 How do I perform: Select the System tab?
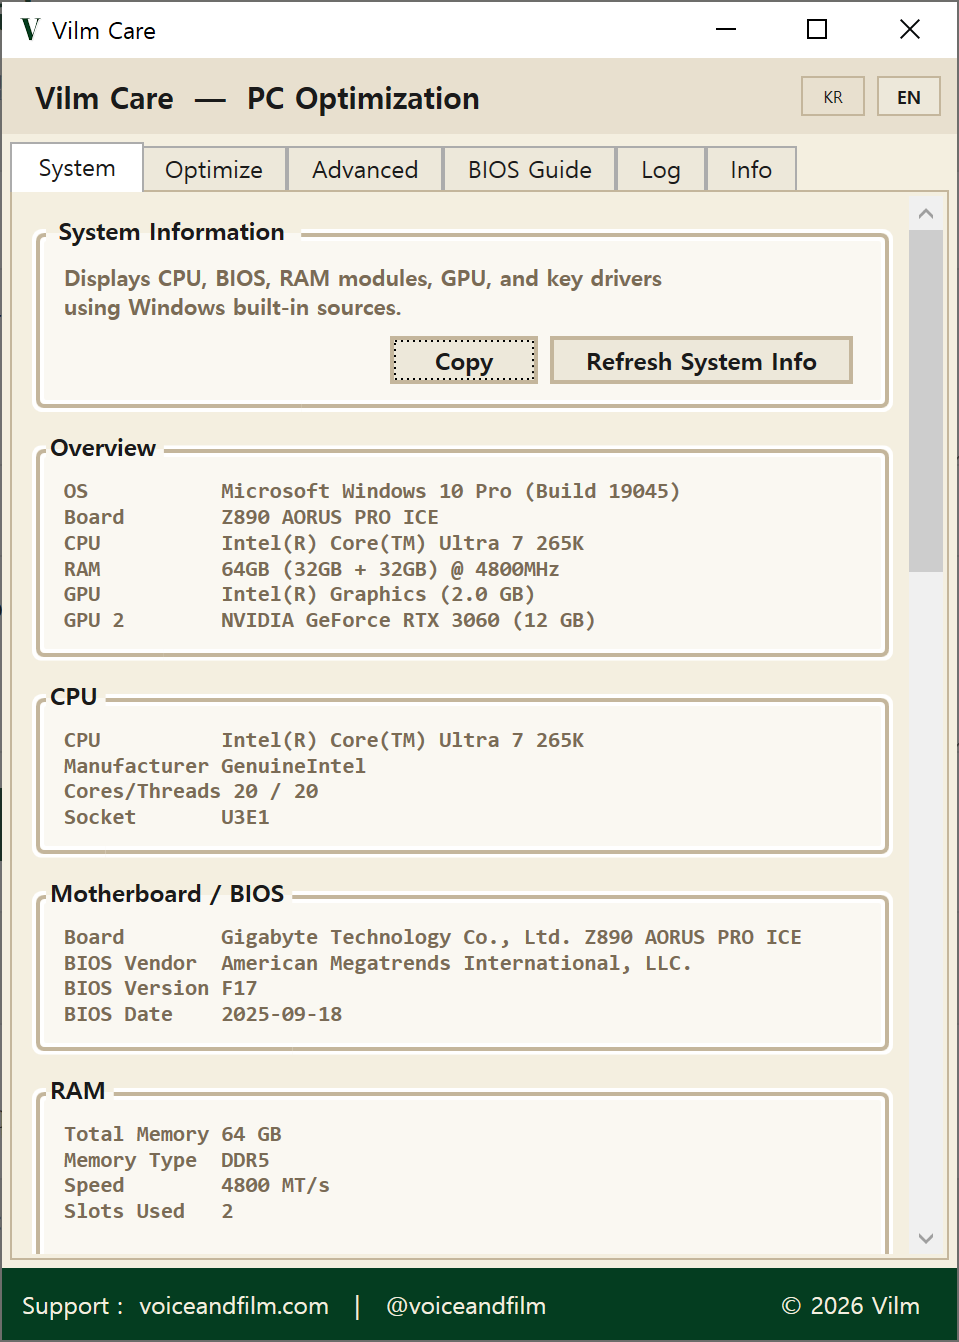click(76, 167)
